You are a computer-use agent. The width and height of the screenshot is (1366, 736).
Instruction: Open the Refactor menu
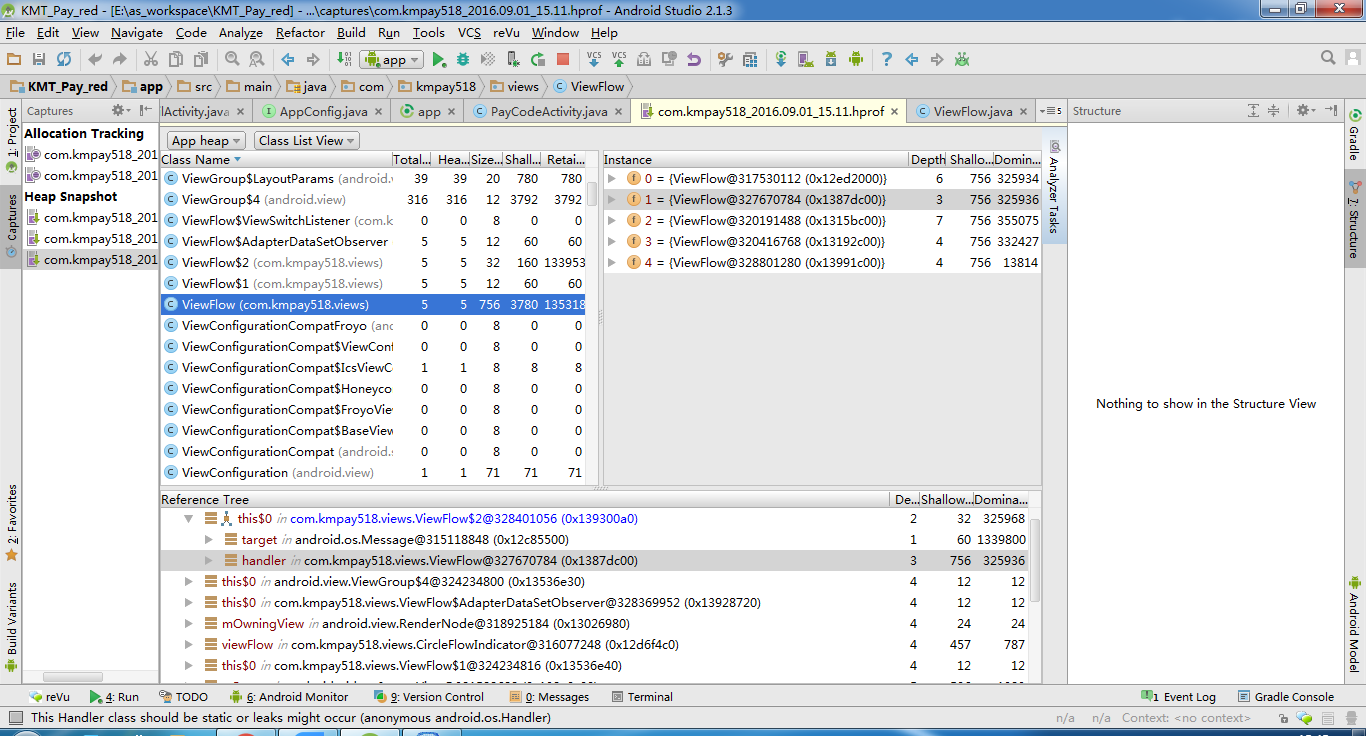tap(300, 33)
